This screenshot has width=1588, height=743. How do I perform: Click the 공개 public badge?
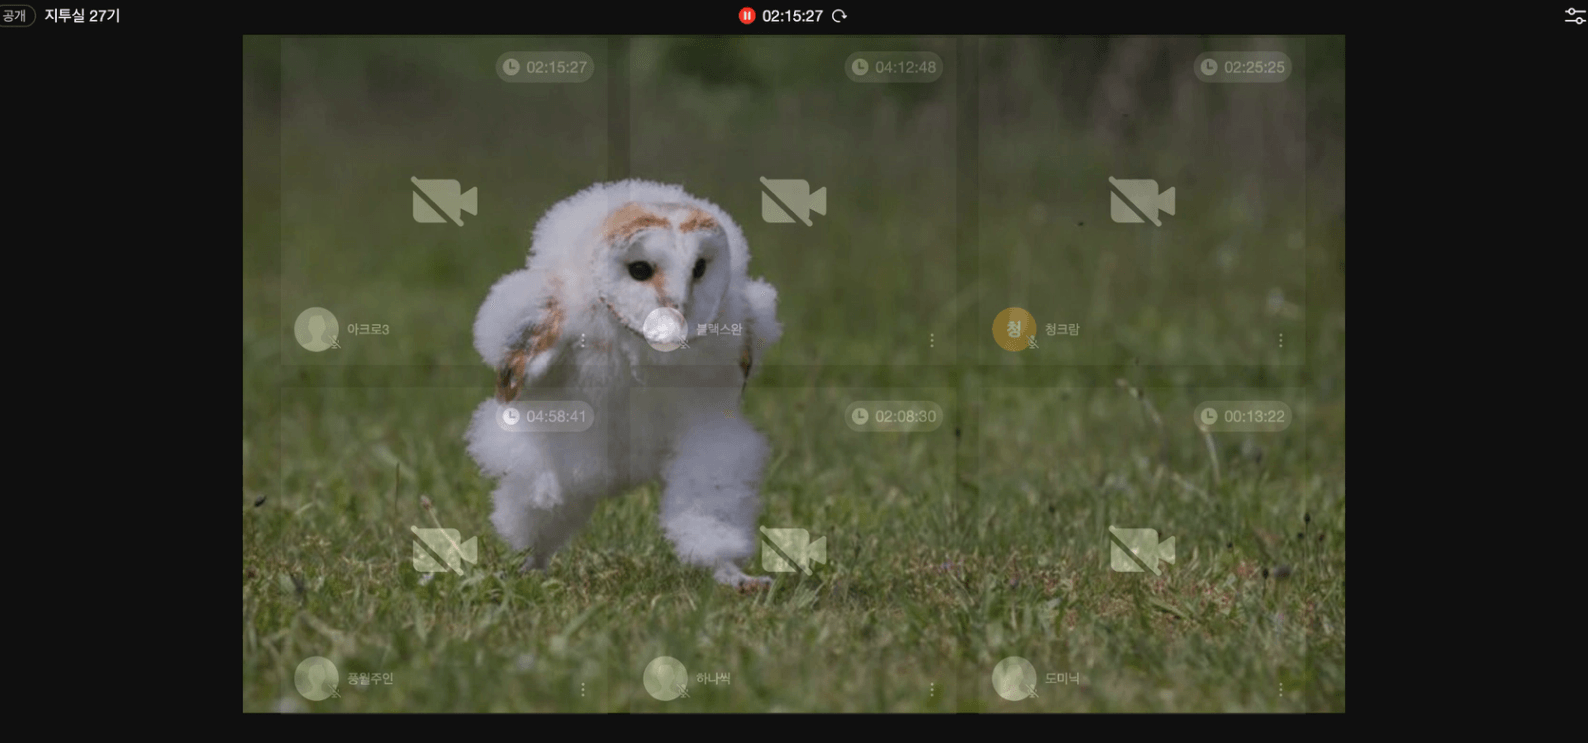coord(15,16)
